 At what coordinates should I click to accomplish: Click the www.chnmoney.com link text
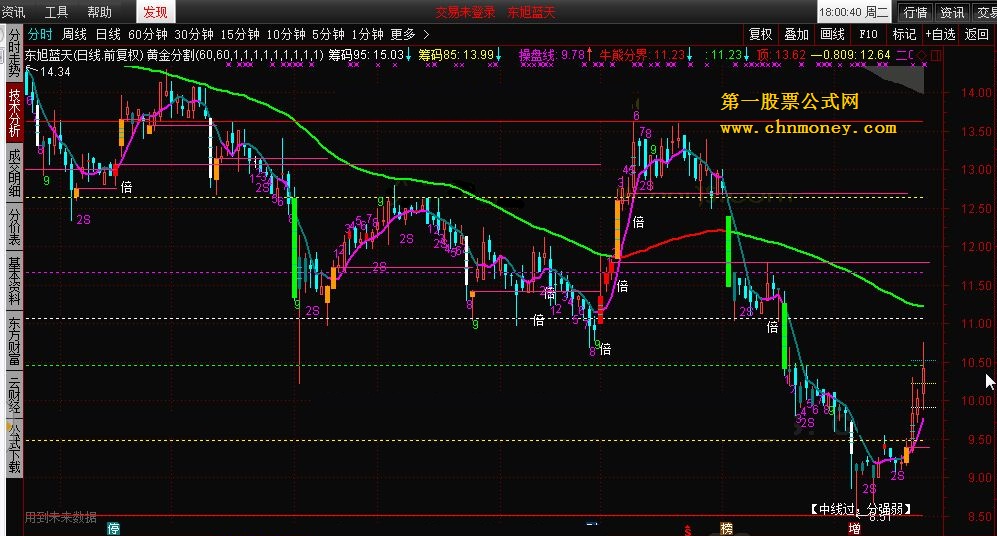pos(808,128)
